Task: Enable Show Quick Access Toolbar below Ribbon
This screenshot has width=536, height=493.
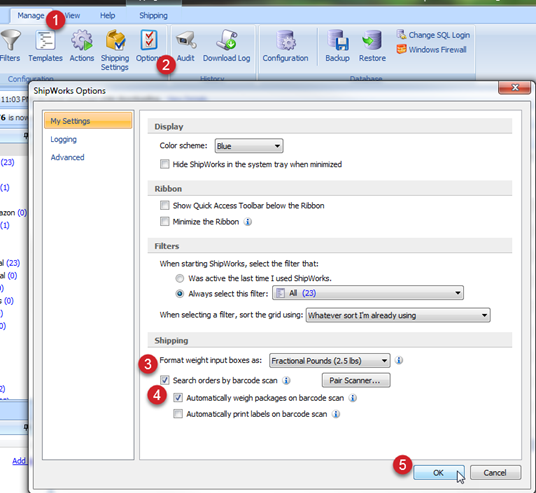Action: (165, 205)
